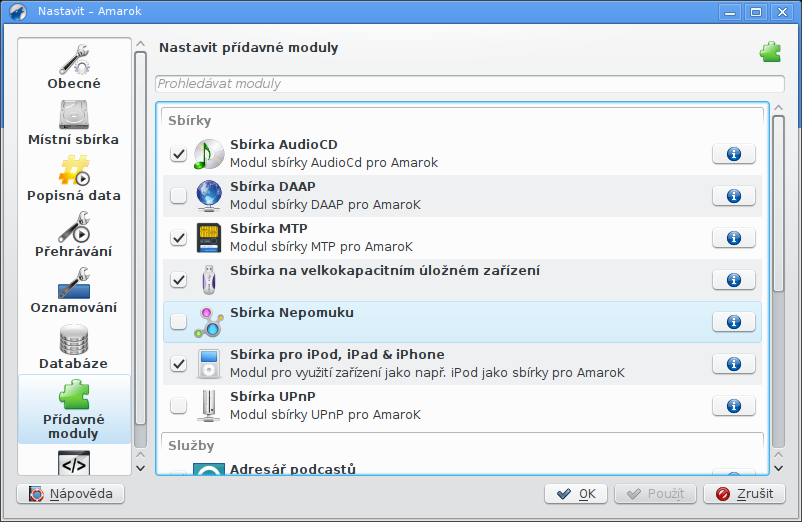Show info about the iPod collection

(733, 364)
